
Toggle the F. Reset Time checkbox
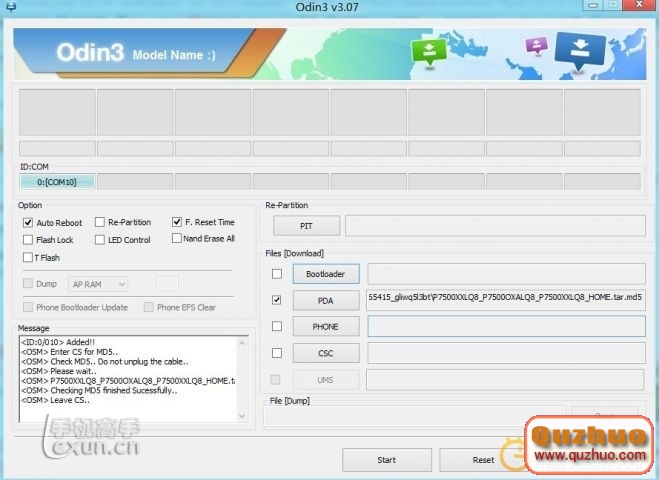point(177,222)
